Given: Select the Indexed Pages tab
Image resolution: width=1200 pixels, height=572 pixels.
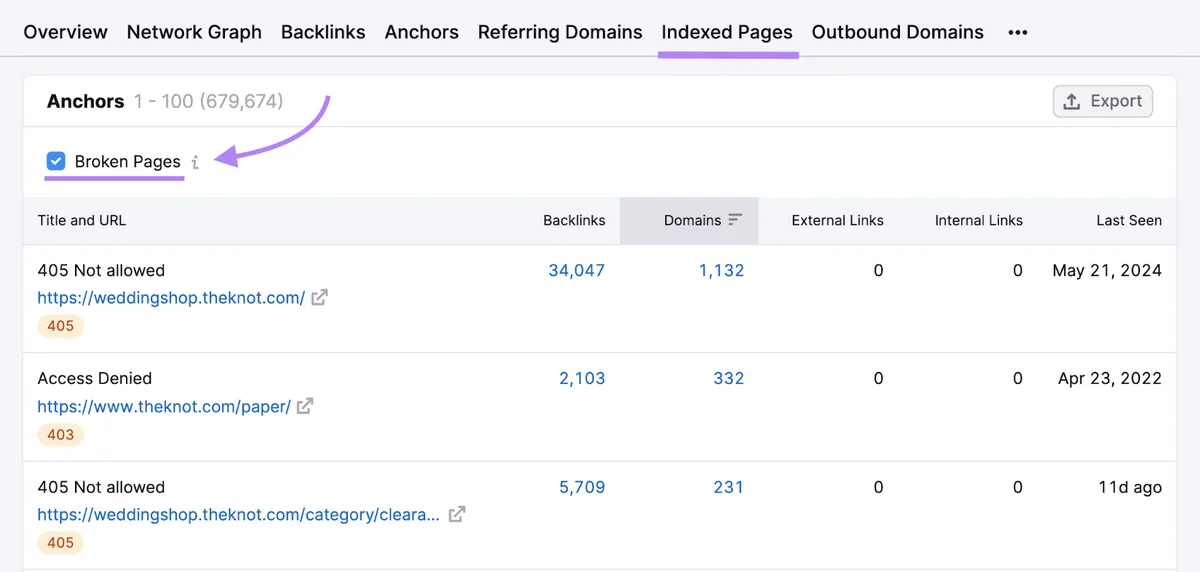Looking at the screenshot, I should (727, 32).
